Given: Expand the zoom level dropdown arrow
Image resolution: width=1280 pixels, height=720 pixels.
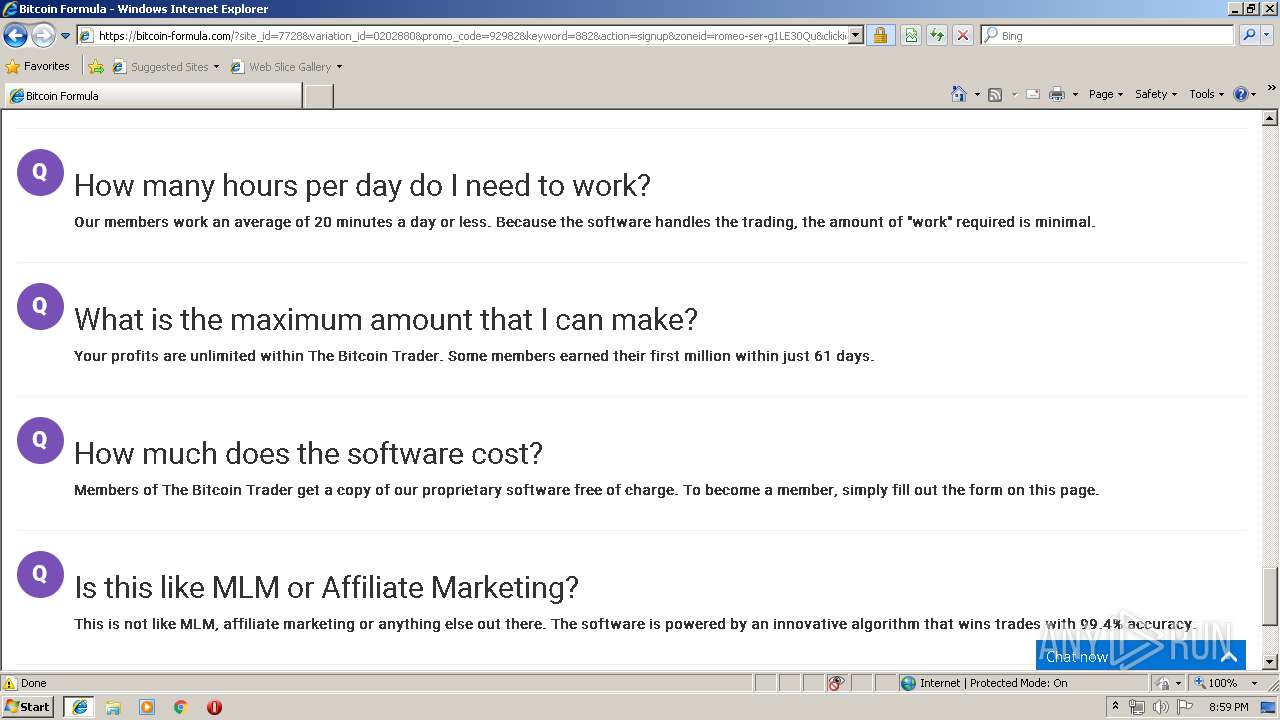Looking at the screenshot, I should point(1254,683).
